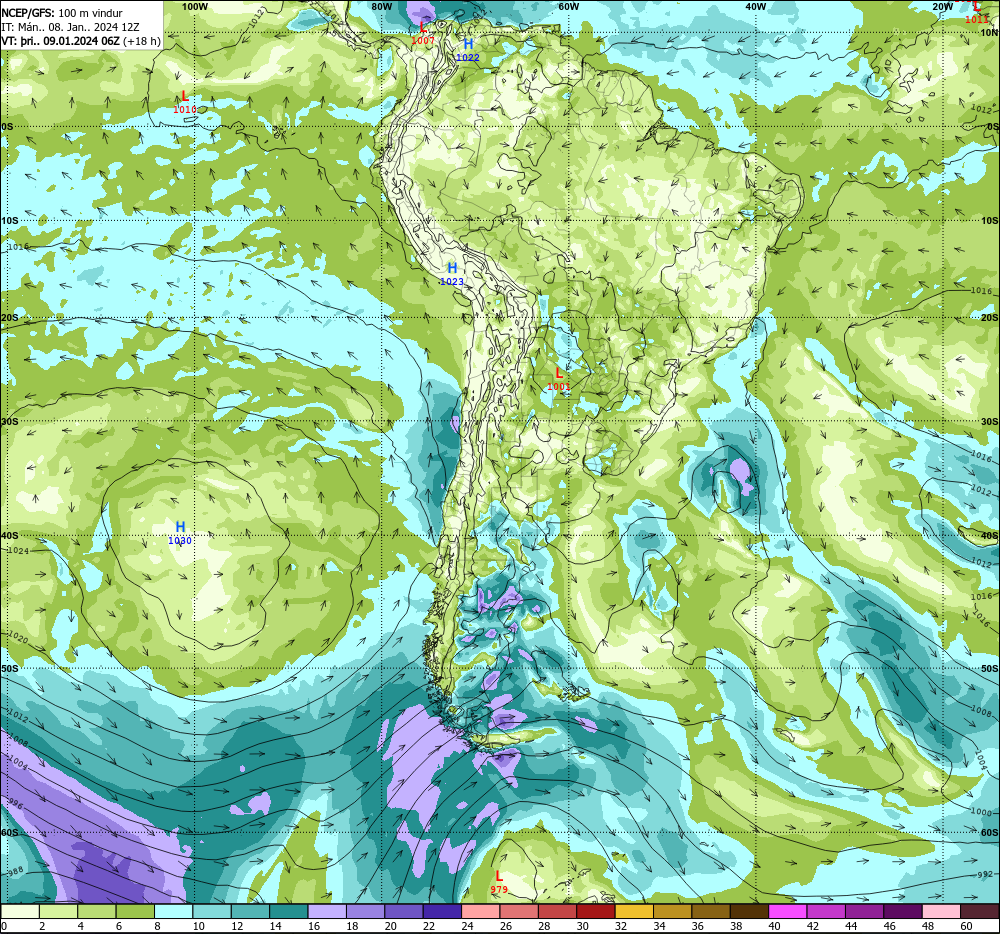
Task: Select the H 1022 high pressure marker
Action: click(468, 50)
